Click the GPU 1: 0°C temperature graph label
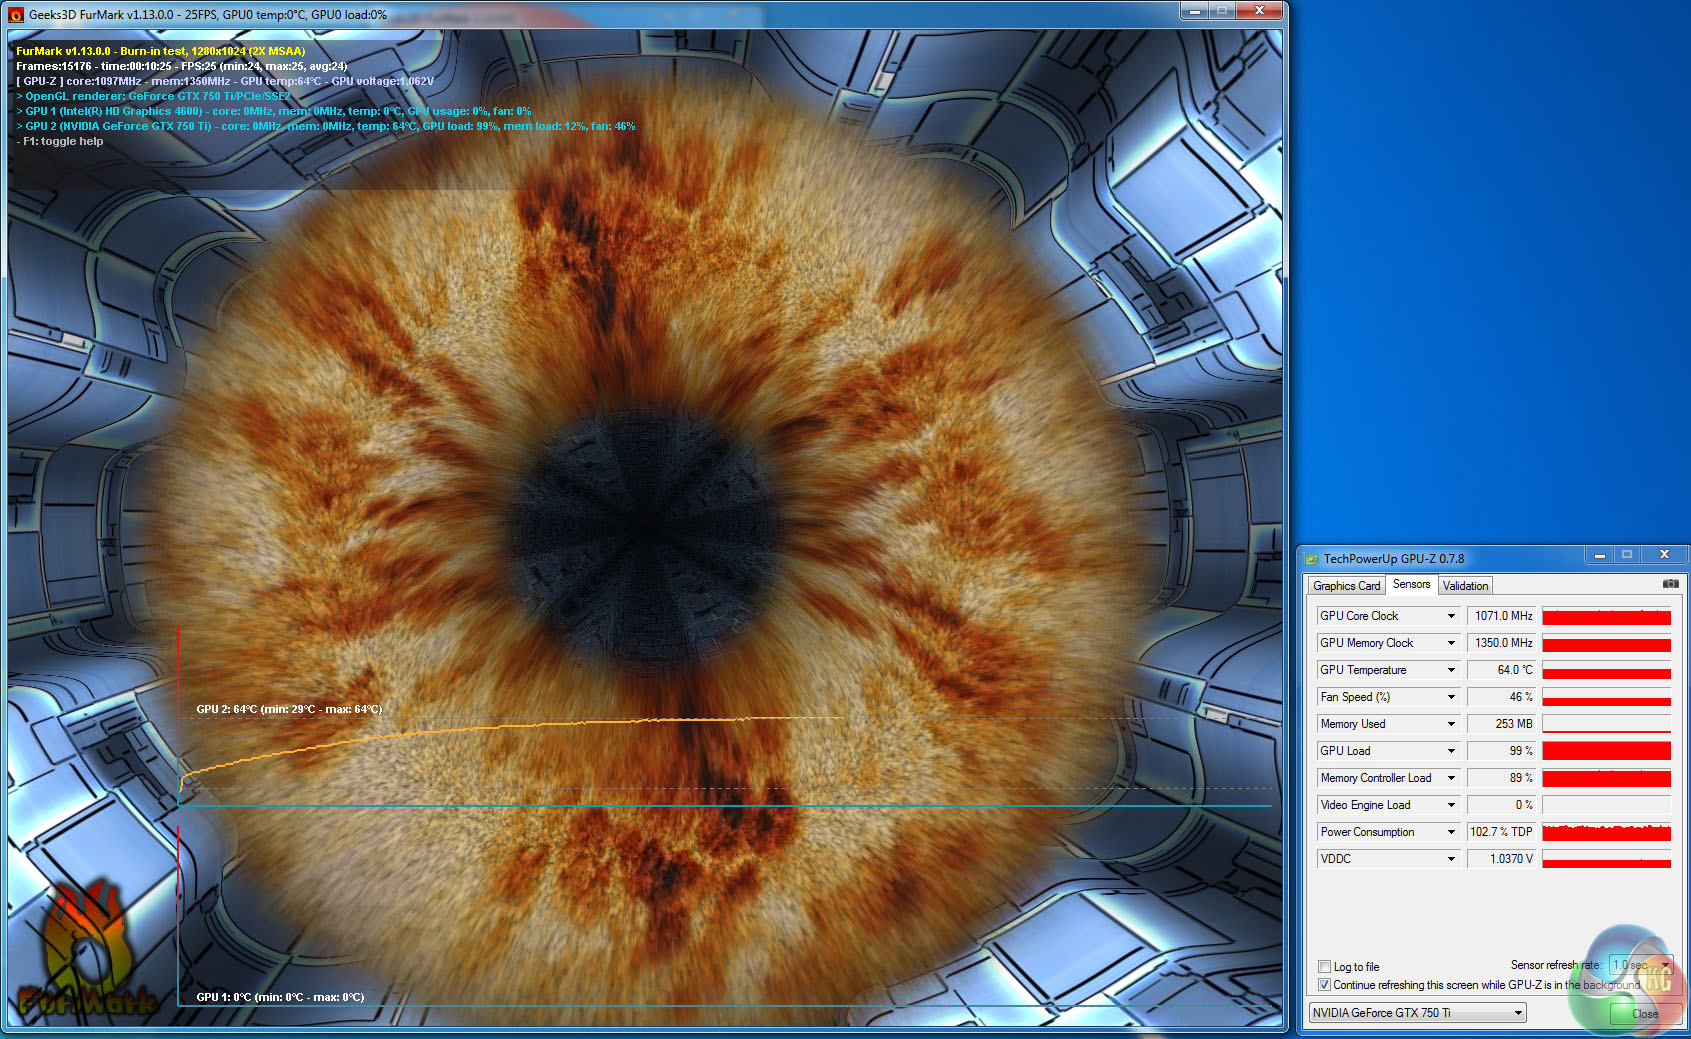This screenshot has width=1691, height=1039. (280, 997)
